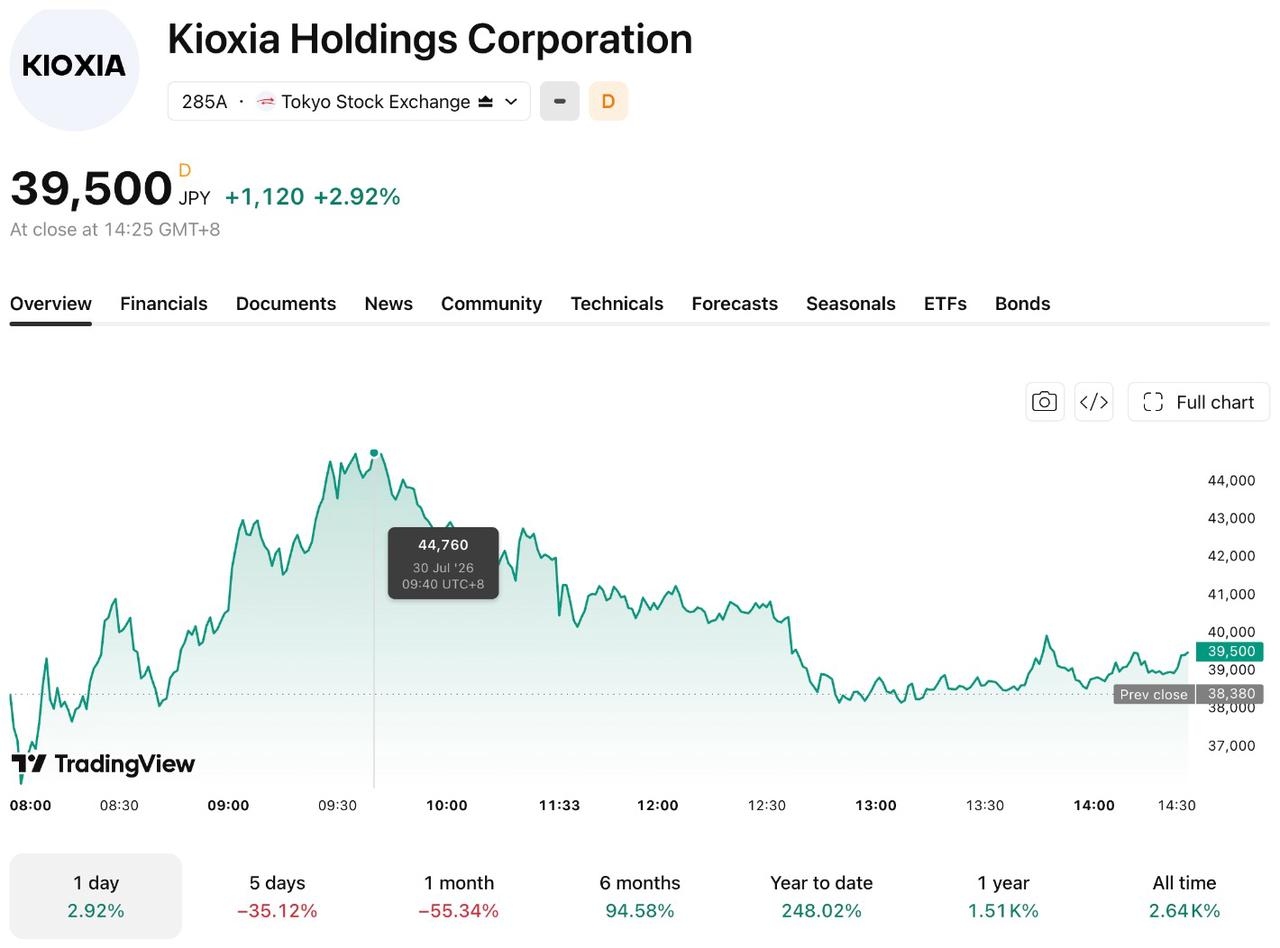Switch to the 5 days range
The width and height of the screenshot is (1280, 948).
point(277,896)
